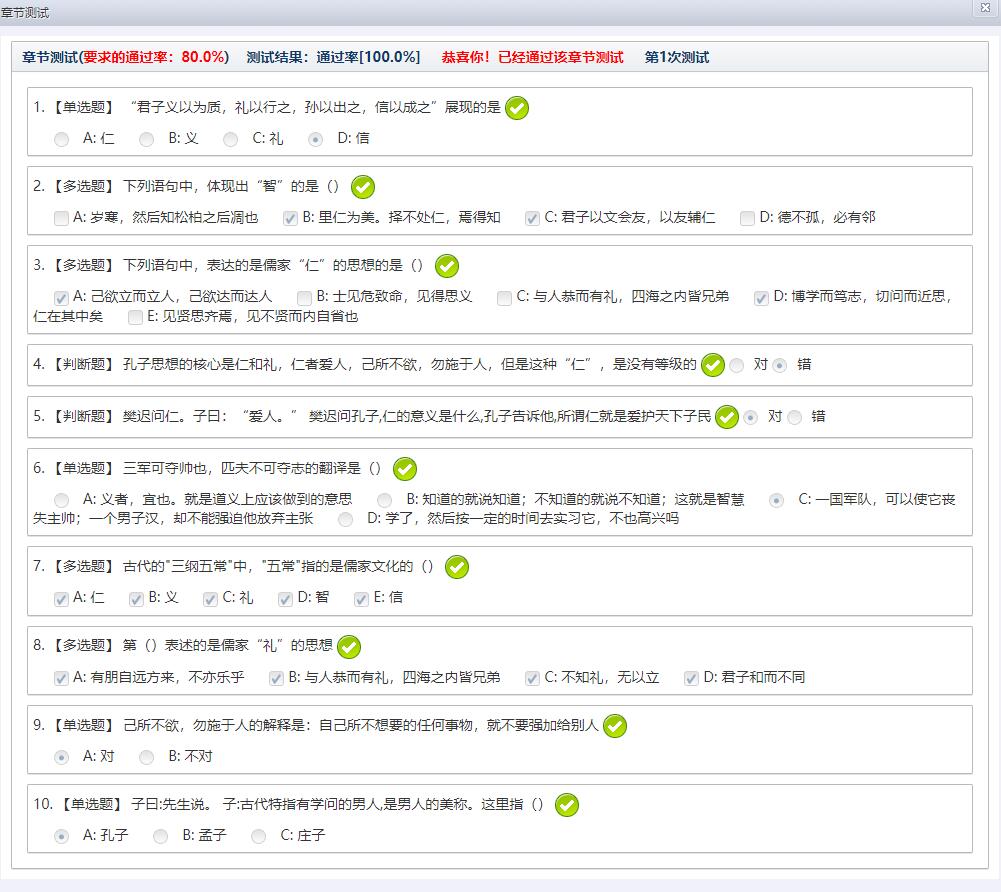Select option C: 礼 in question 1
Viewport: 1001px width, 892px height.
[231, 139]
